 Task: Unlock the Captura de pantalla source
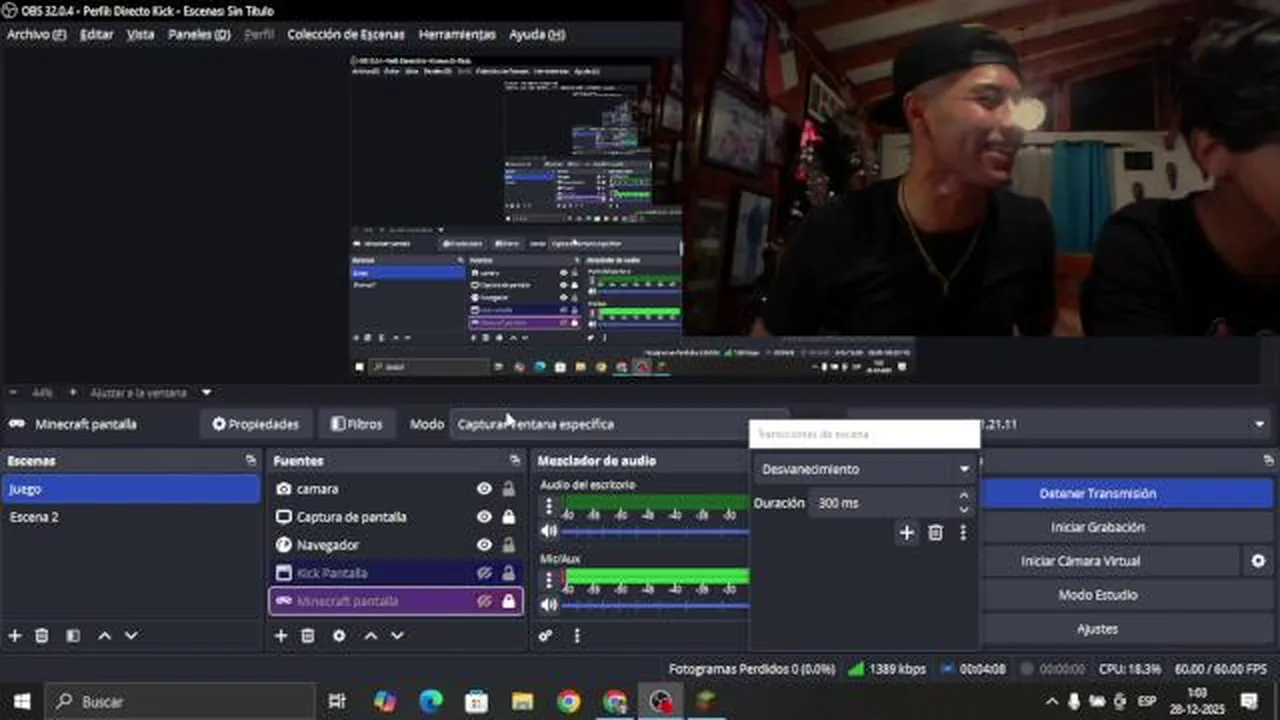pos(508,517)
